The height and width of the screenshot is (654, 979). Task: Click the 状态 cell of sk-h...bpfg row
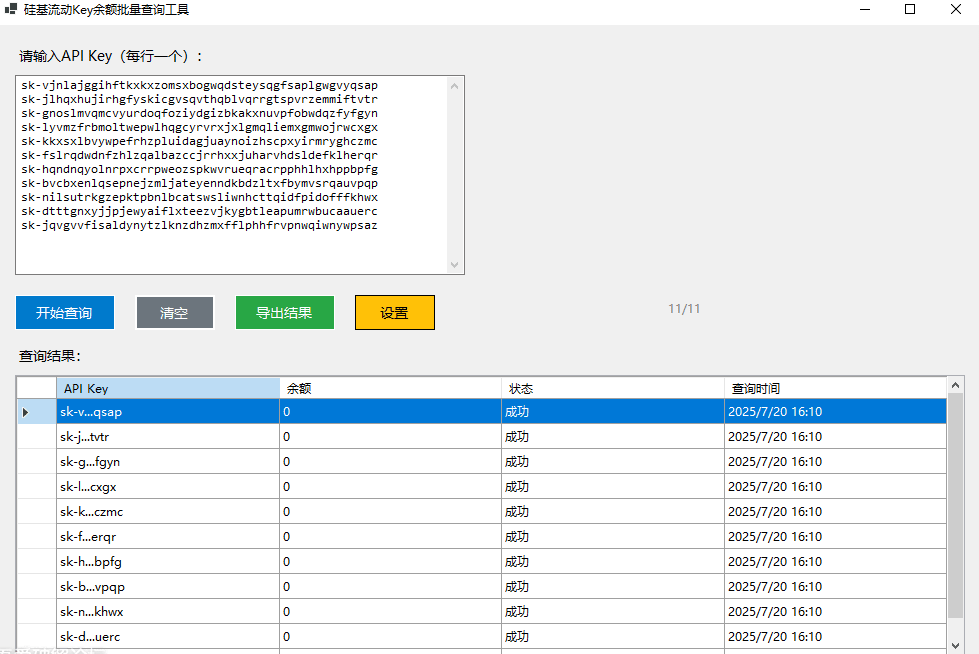tap(612, 562)
